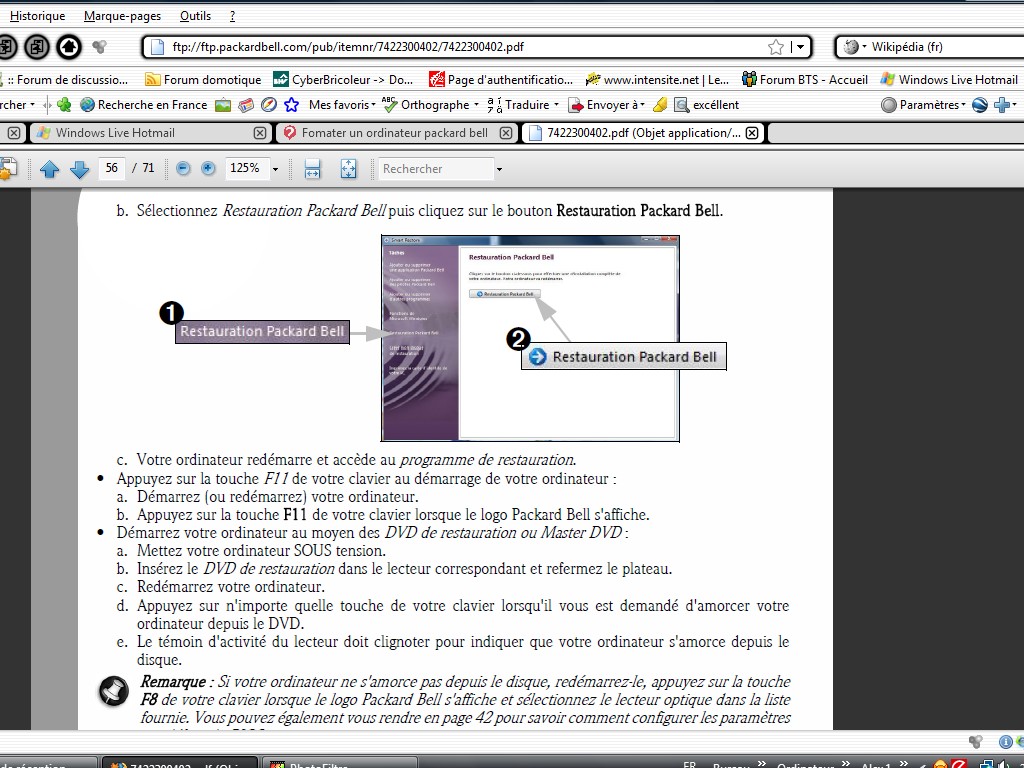Click the PDF zoom in plus button
The height and width of the screenshot is (768, 1024).
(208, 169)
